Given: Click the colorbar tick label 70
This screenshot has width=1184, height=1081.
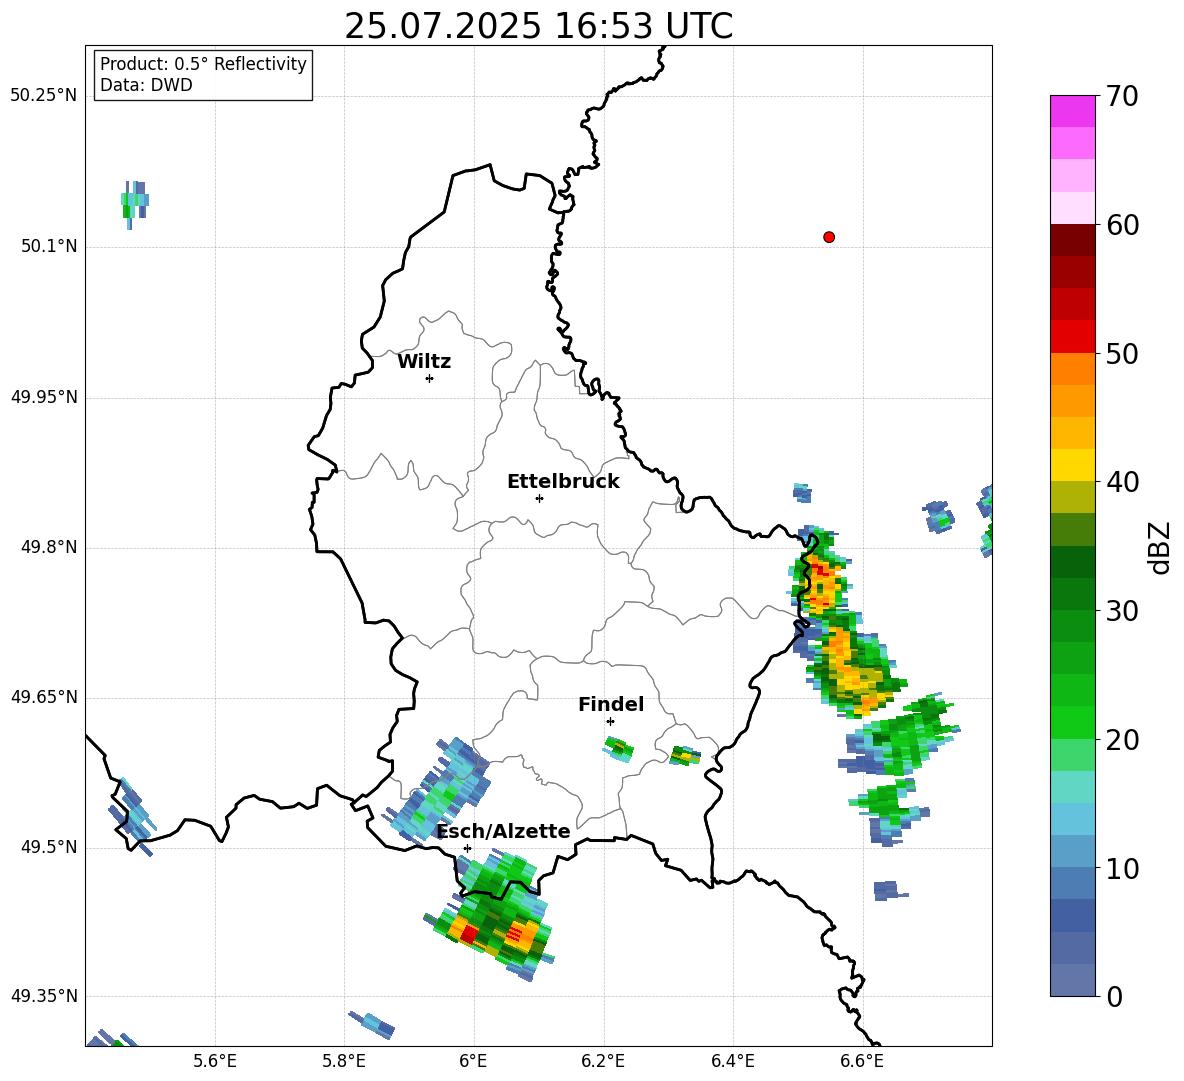Looking at the screenshot, I should click(x=1122, y=97).
